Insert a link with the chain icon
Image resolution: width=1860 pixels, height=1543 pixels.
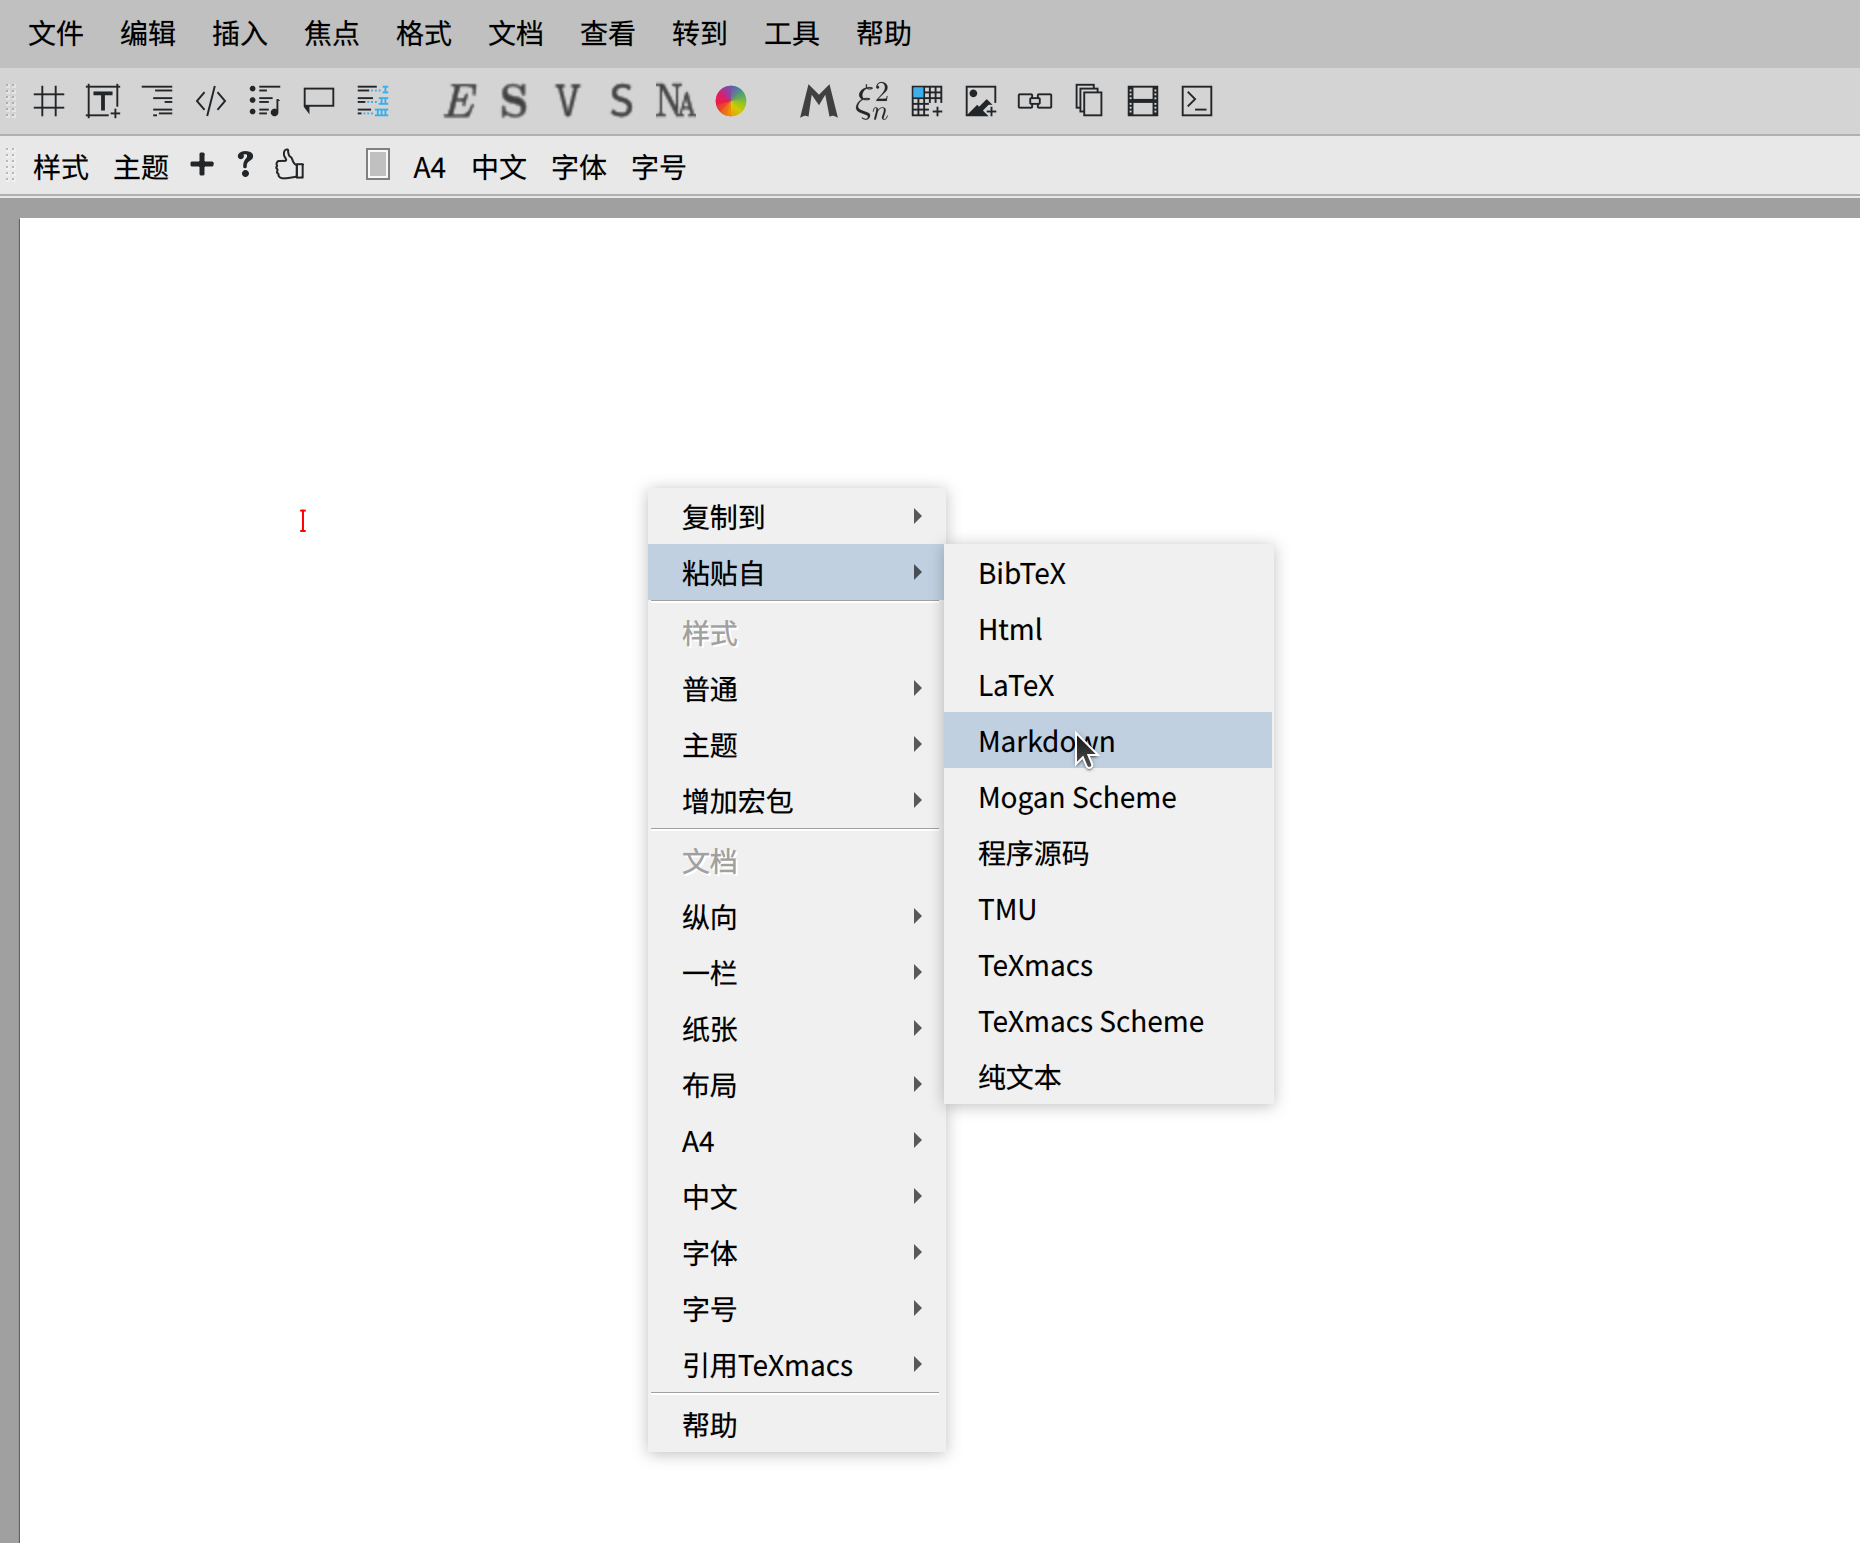[x=1035, y=101]
